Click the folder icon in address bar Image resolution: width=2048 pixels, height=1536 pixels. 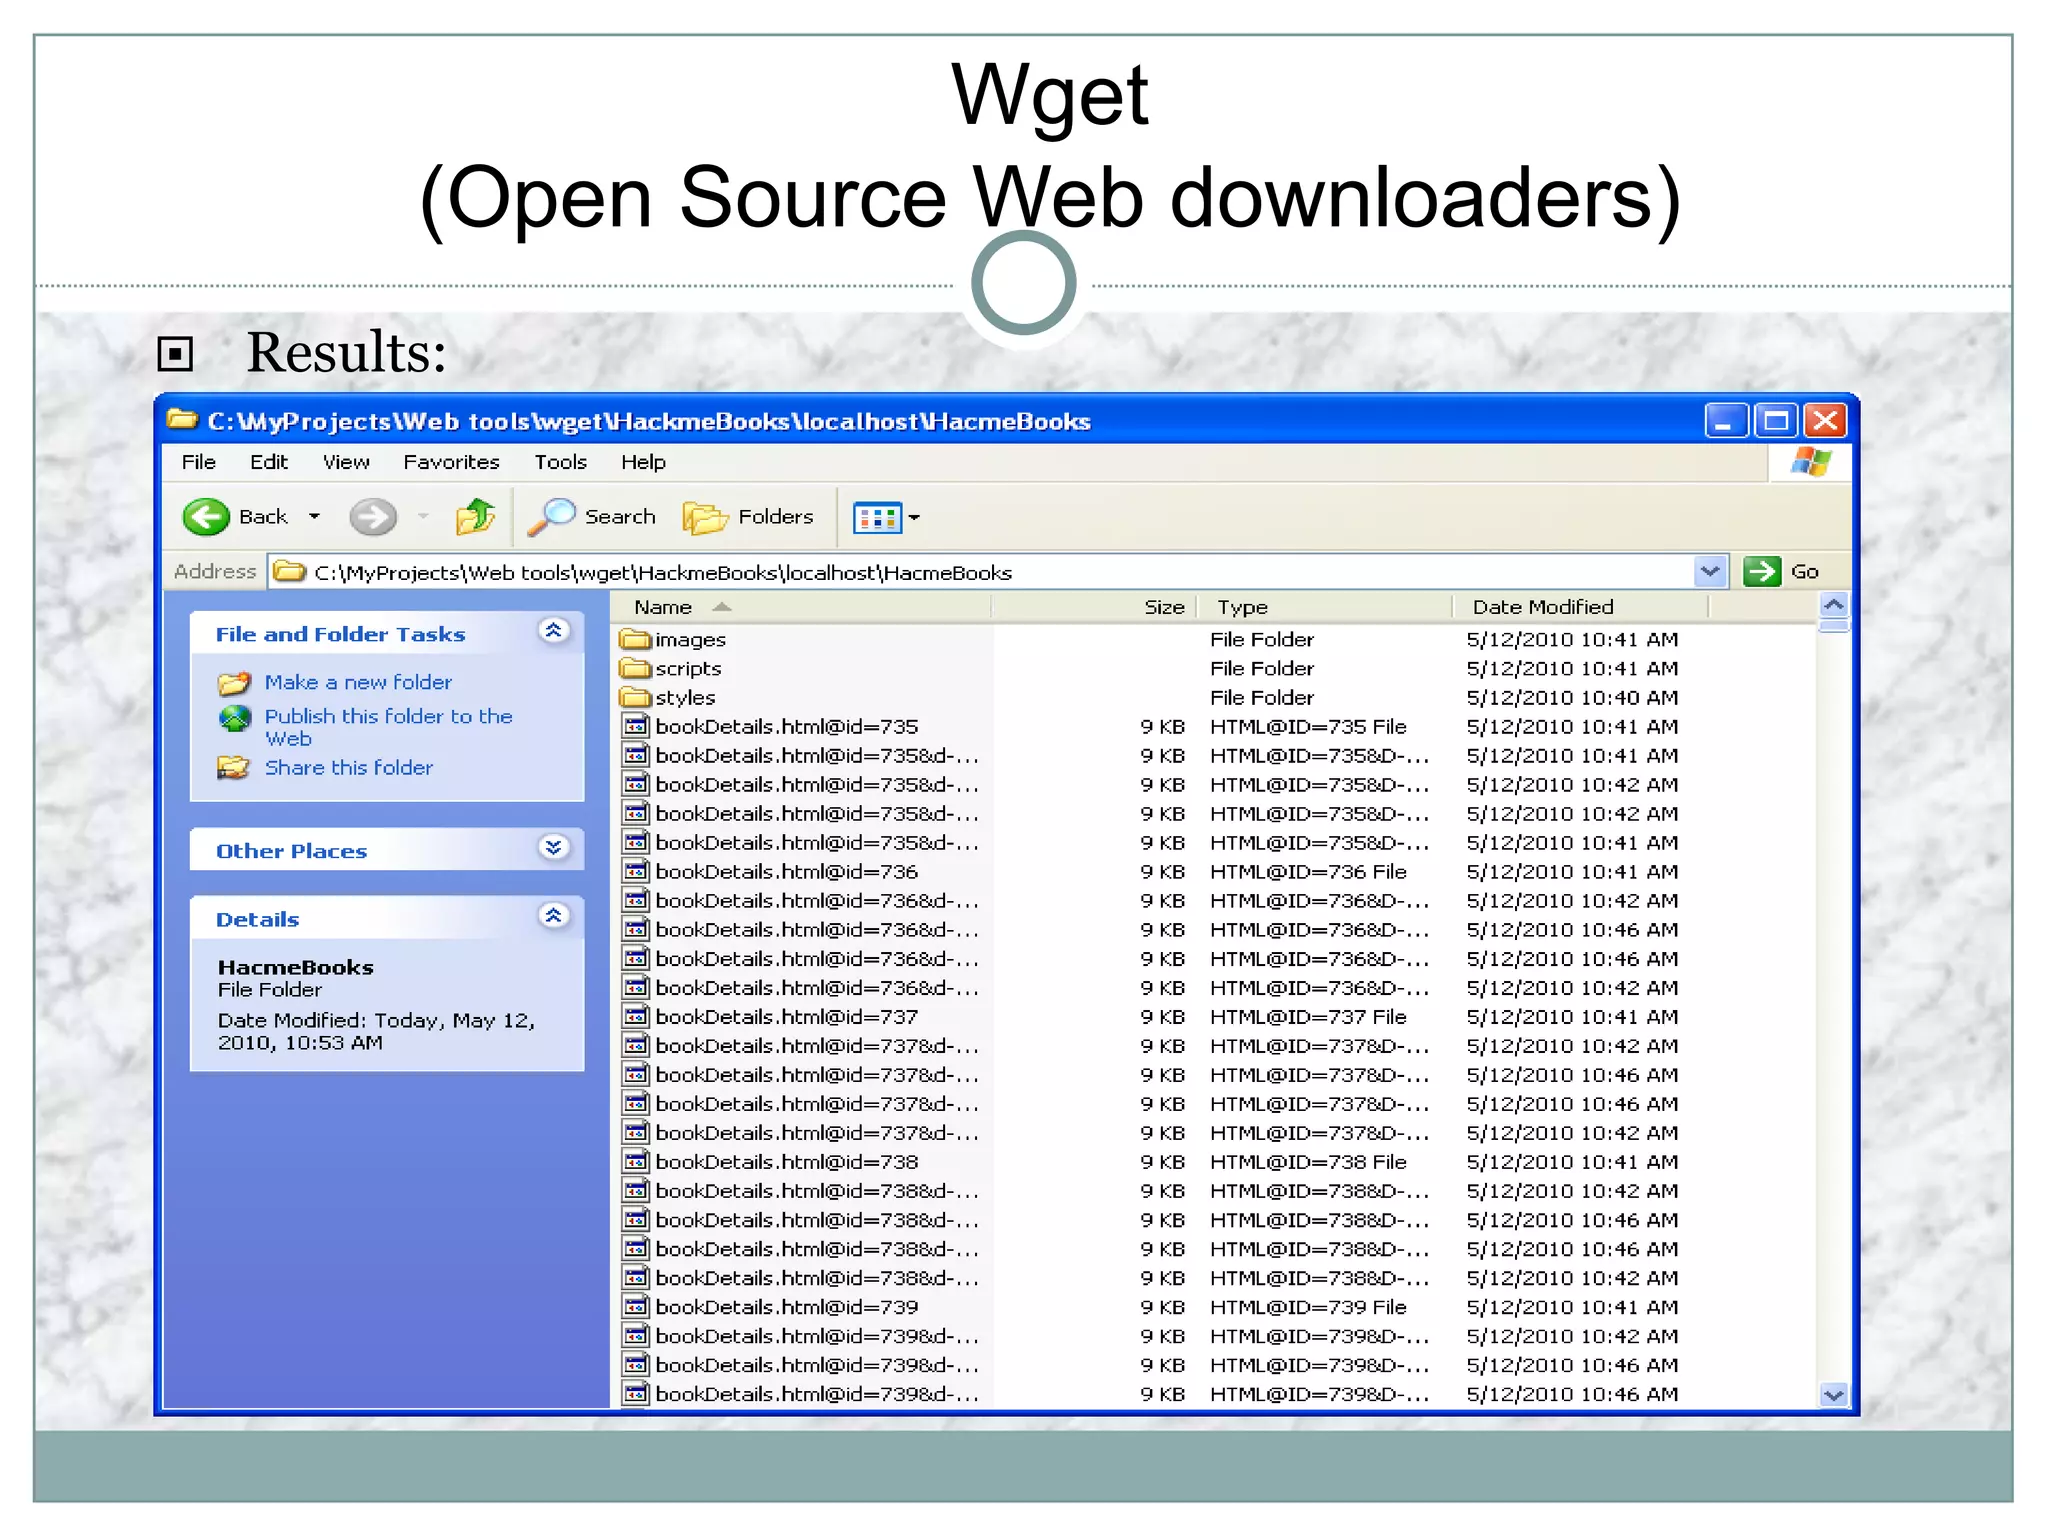pyautogui.click(x=290, y=571)
